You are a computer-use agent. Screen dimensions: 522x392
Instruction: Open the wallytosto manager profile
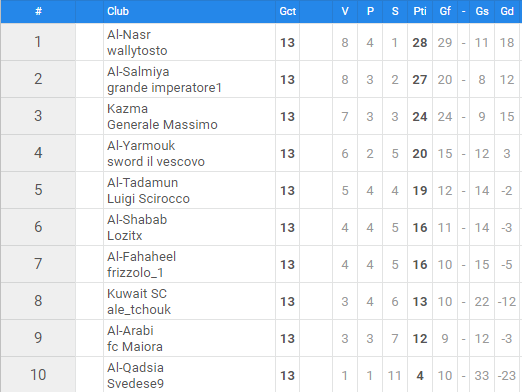pos(137,51)
